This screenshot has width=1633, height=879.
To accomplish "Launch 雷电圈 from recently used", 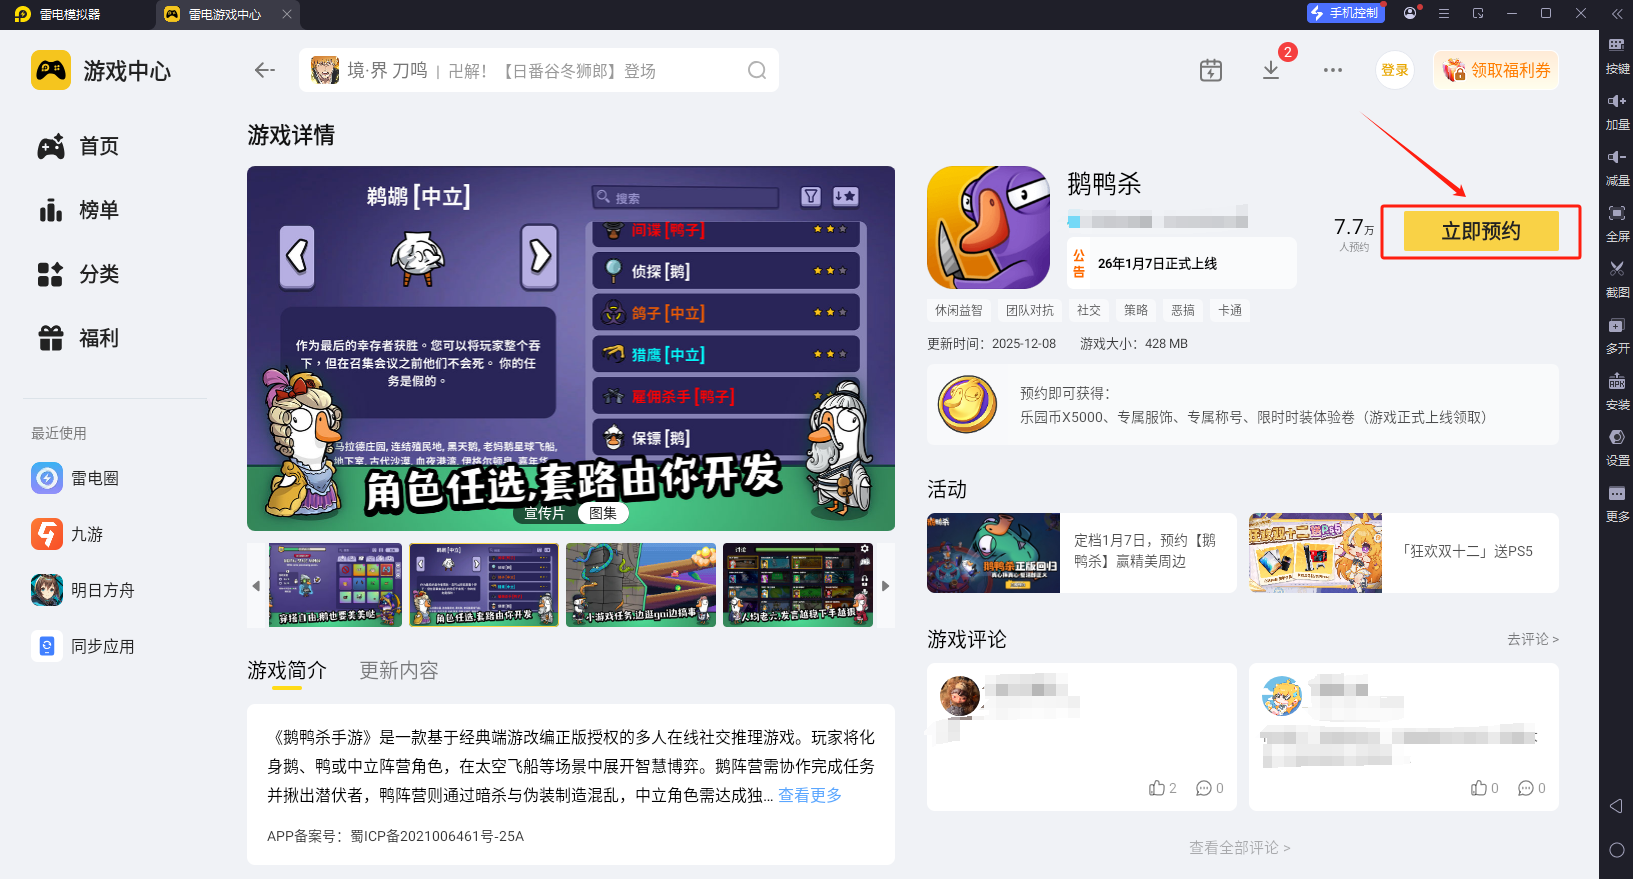I will coord(75,478).
